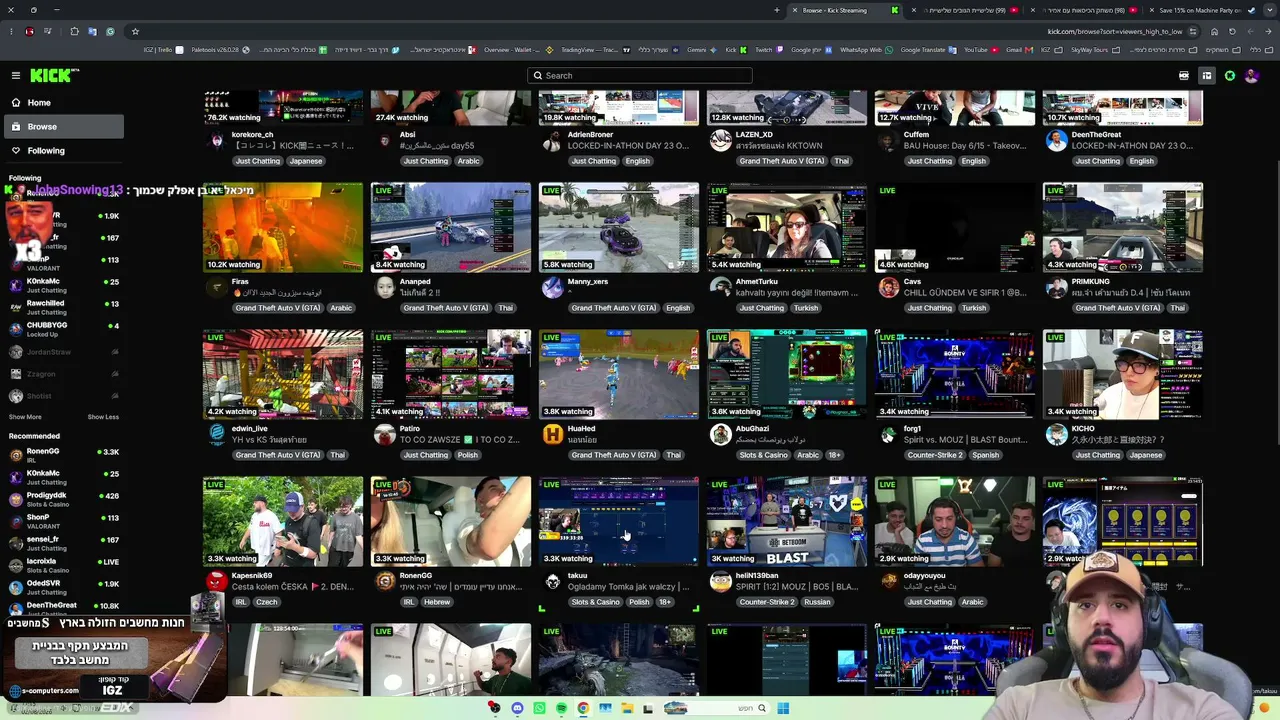Click the Hebrew tag under RonenGG
Viewport: 1280px width, 720px height.
coord(437,602)
